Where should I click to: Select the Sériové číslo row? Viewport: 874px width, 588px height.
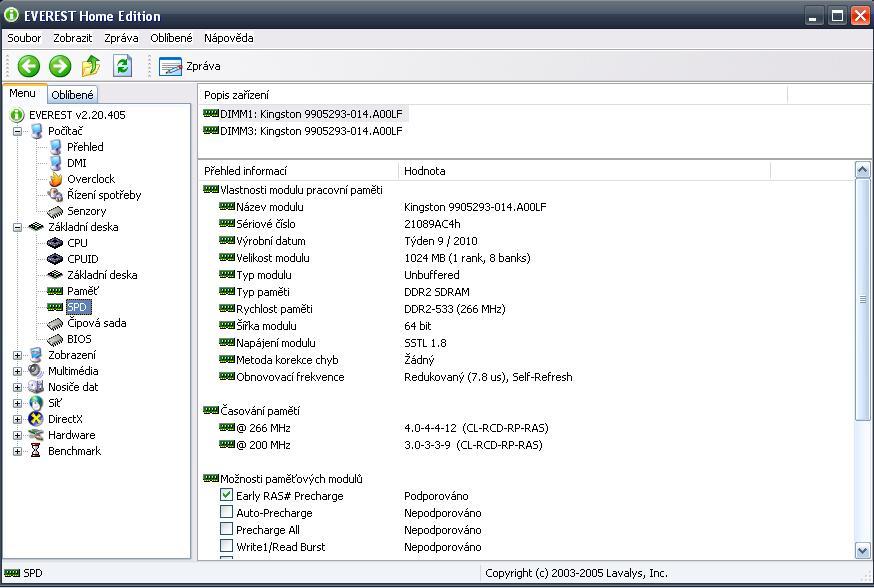click(526, 224)
